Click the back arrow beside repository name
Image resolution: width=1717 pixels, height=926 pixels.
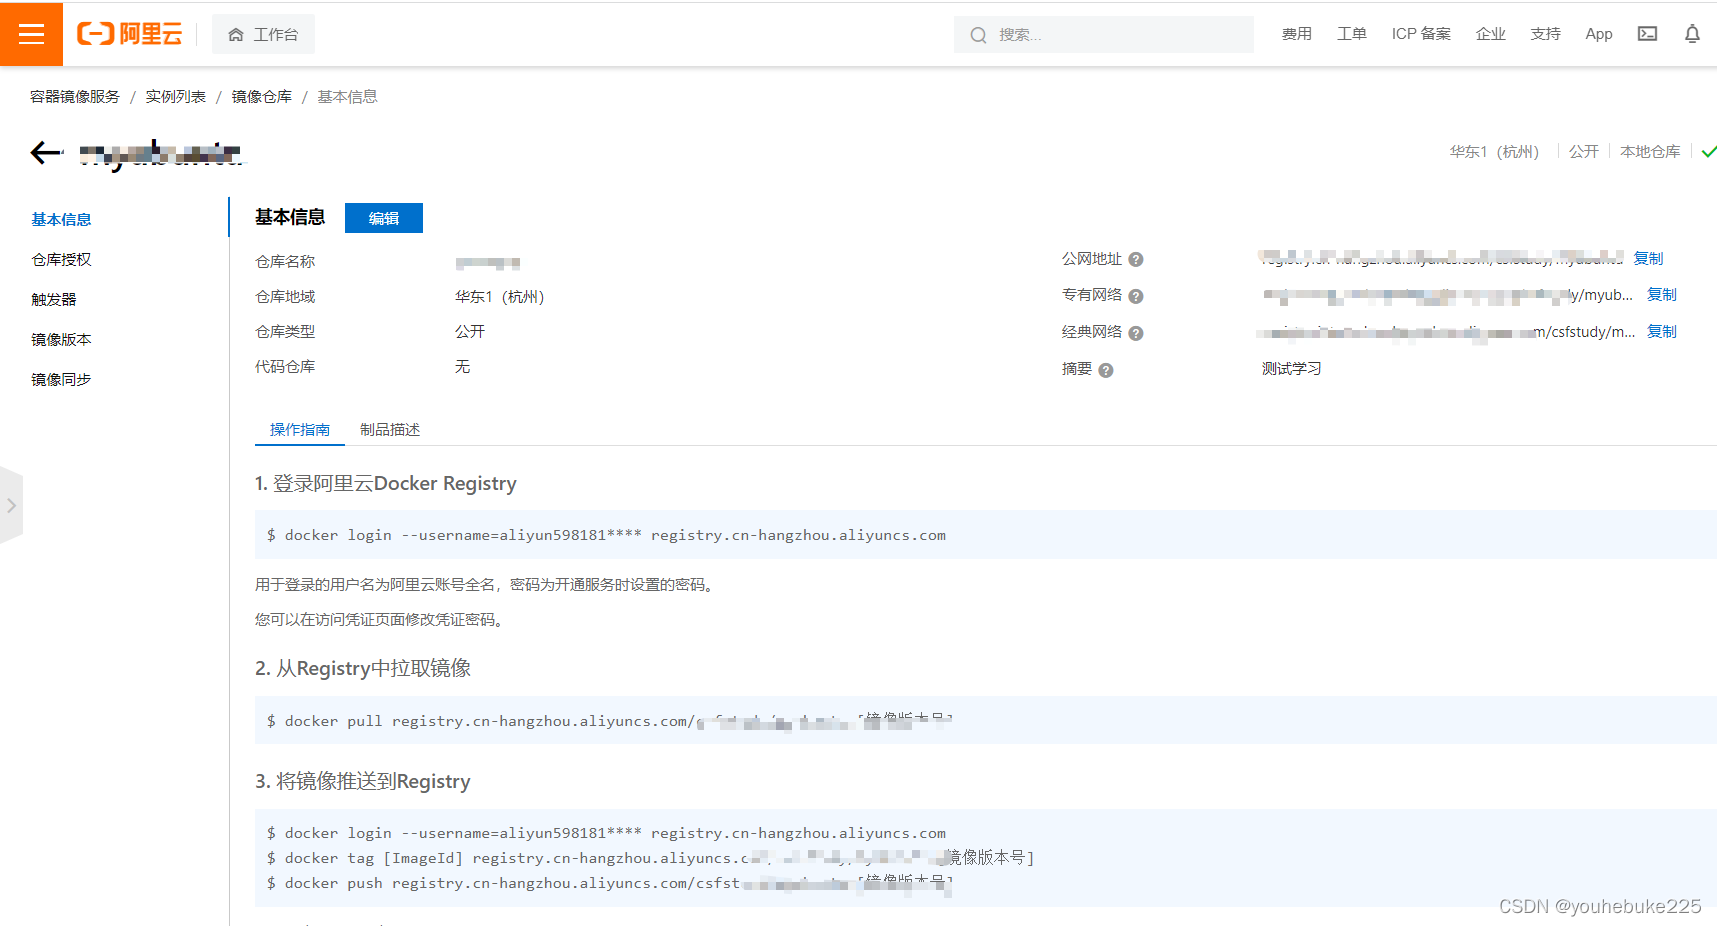[46, 152]
